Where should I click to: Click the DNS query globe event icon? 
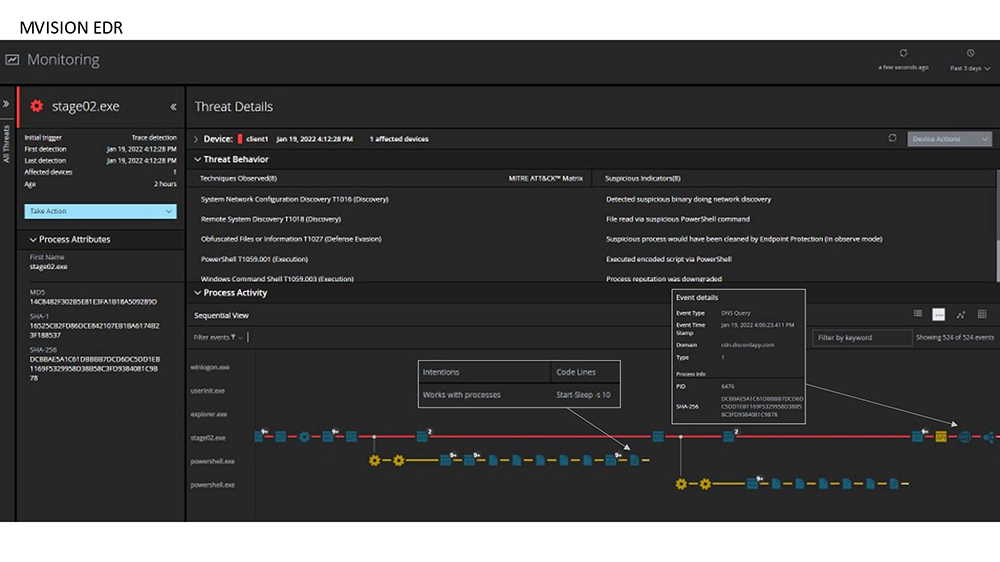pos(965,437)
